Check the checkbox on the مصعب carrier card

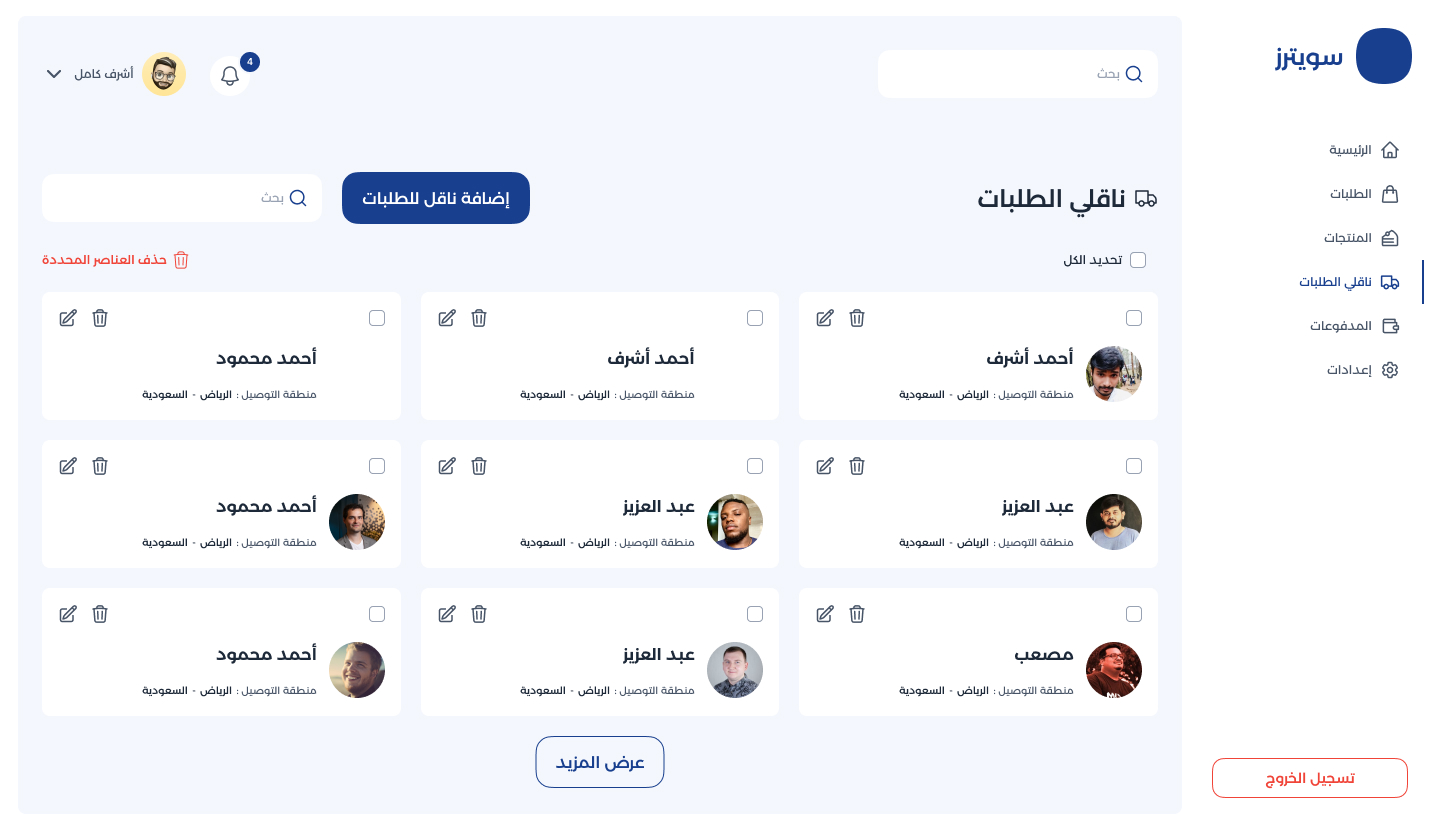[x=1134, y=614]
